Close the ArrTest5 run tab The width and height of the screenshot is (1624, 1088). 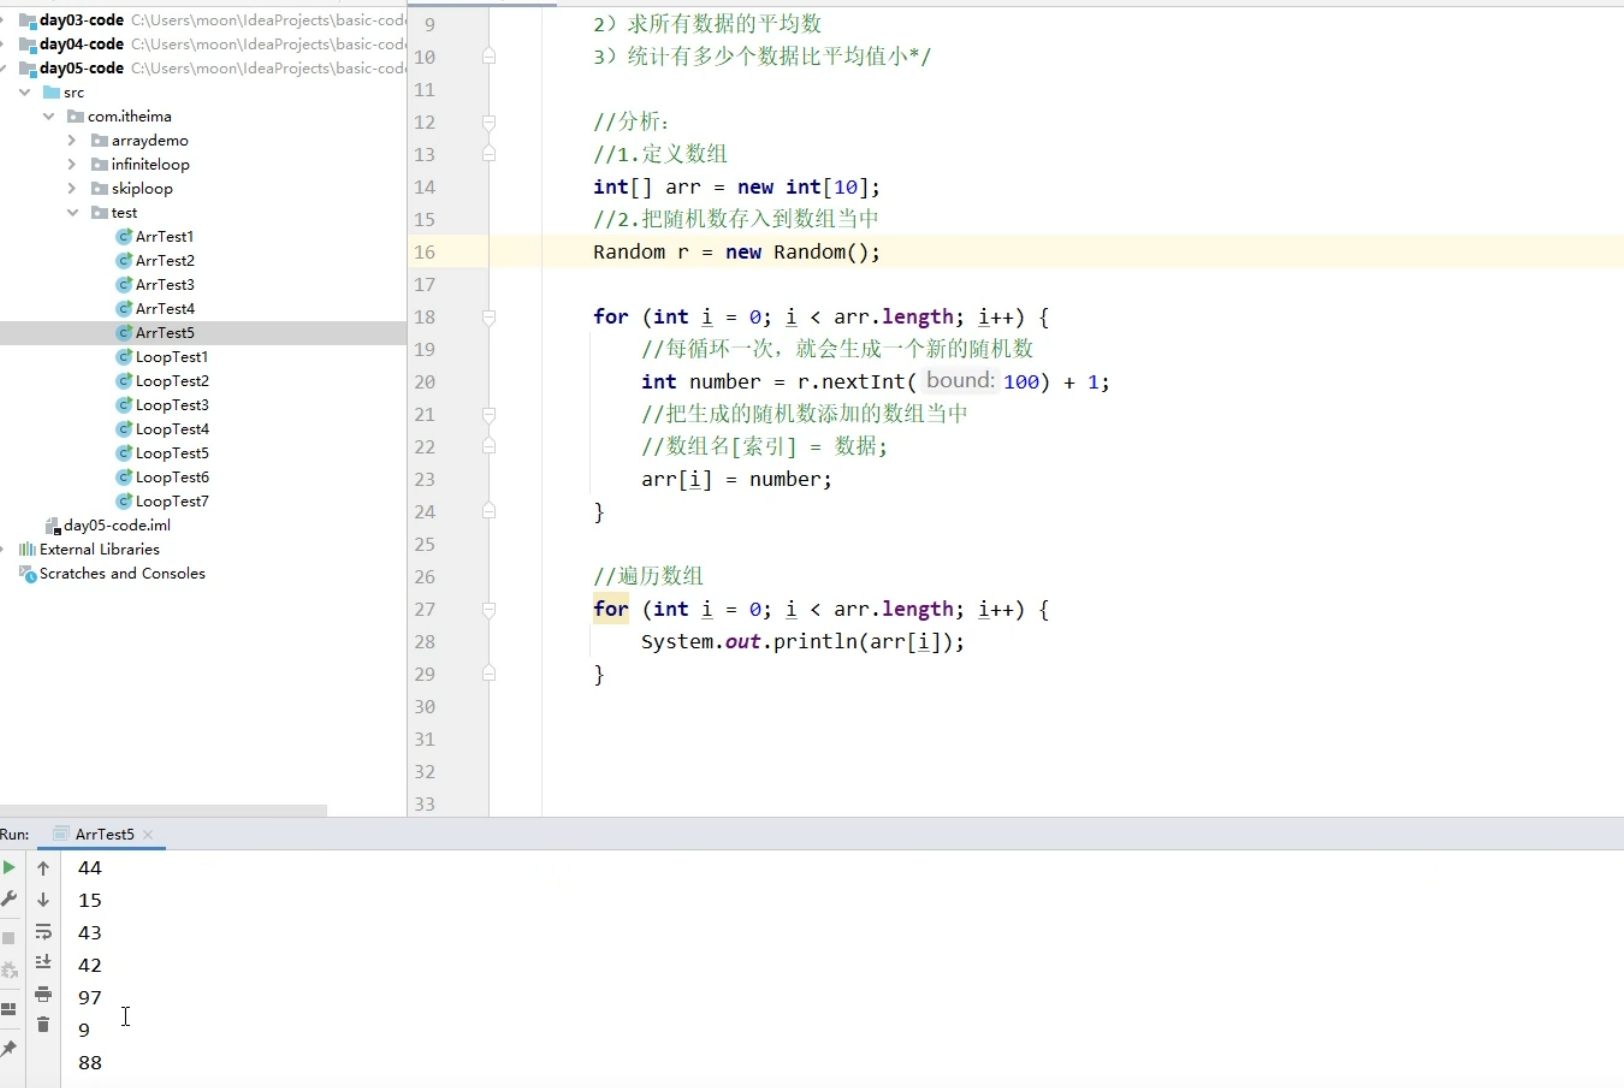pyautogui.click(x=148, y=834)
